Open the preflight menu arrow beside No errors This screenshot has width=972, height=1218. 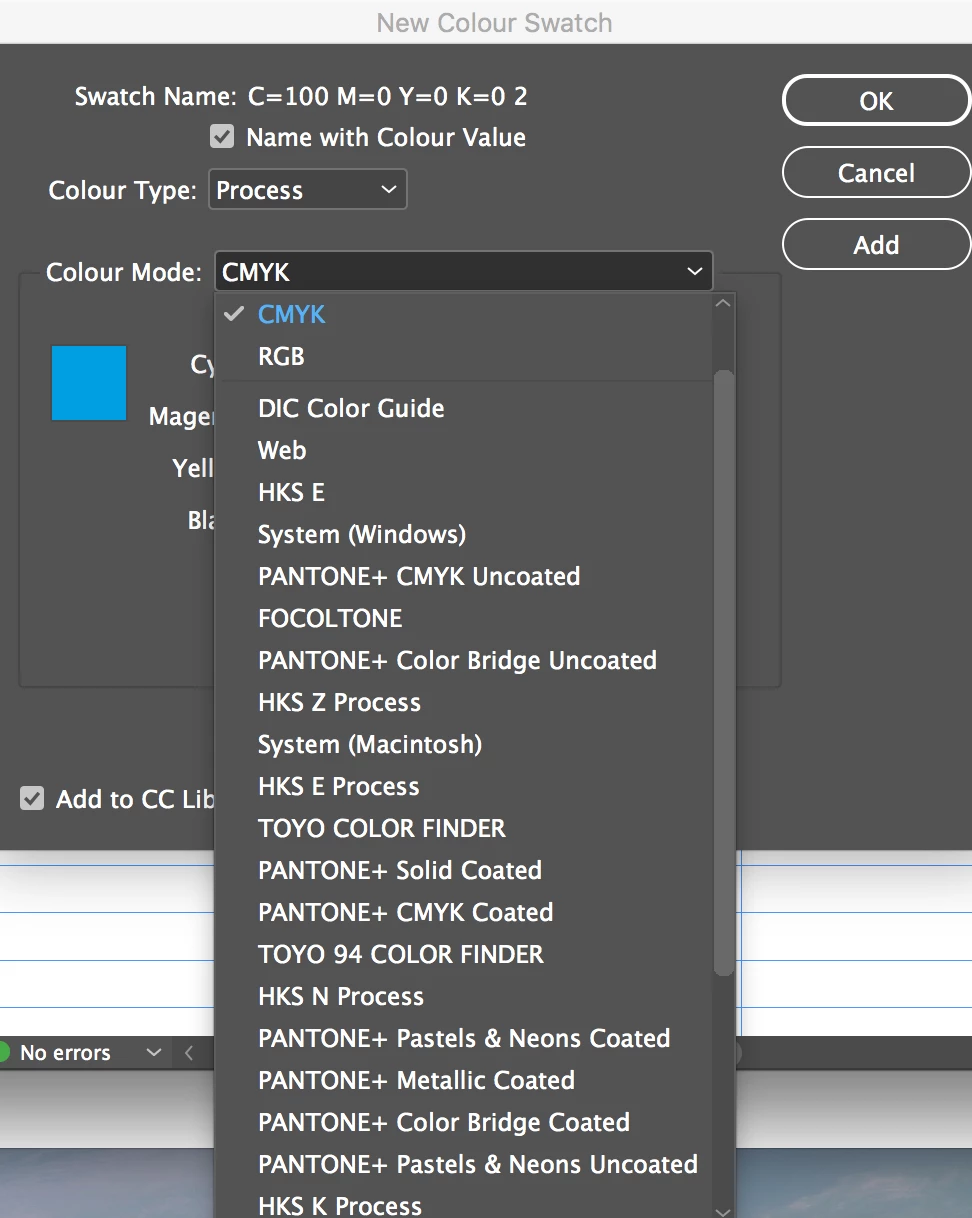153,1052
